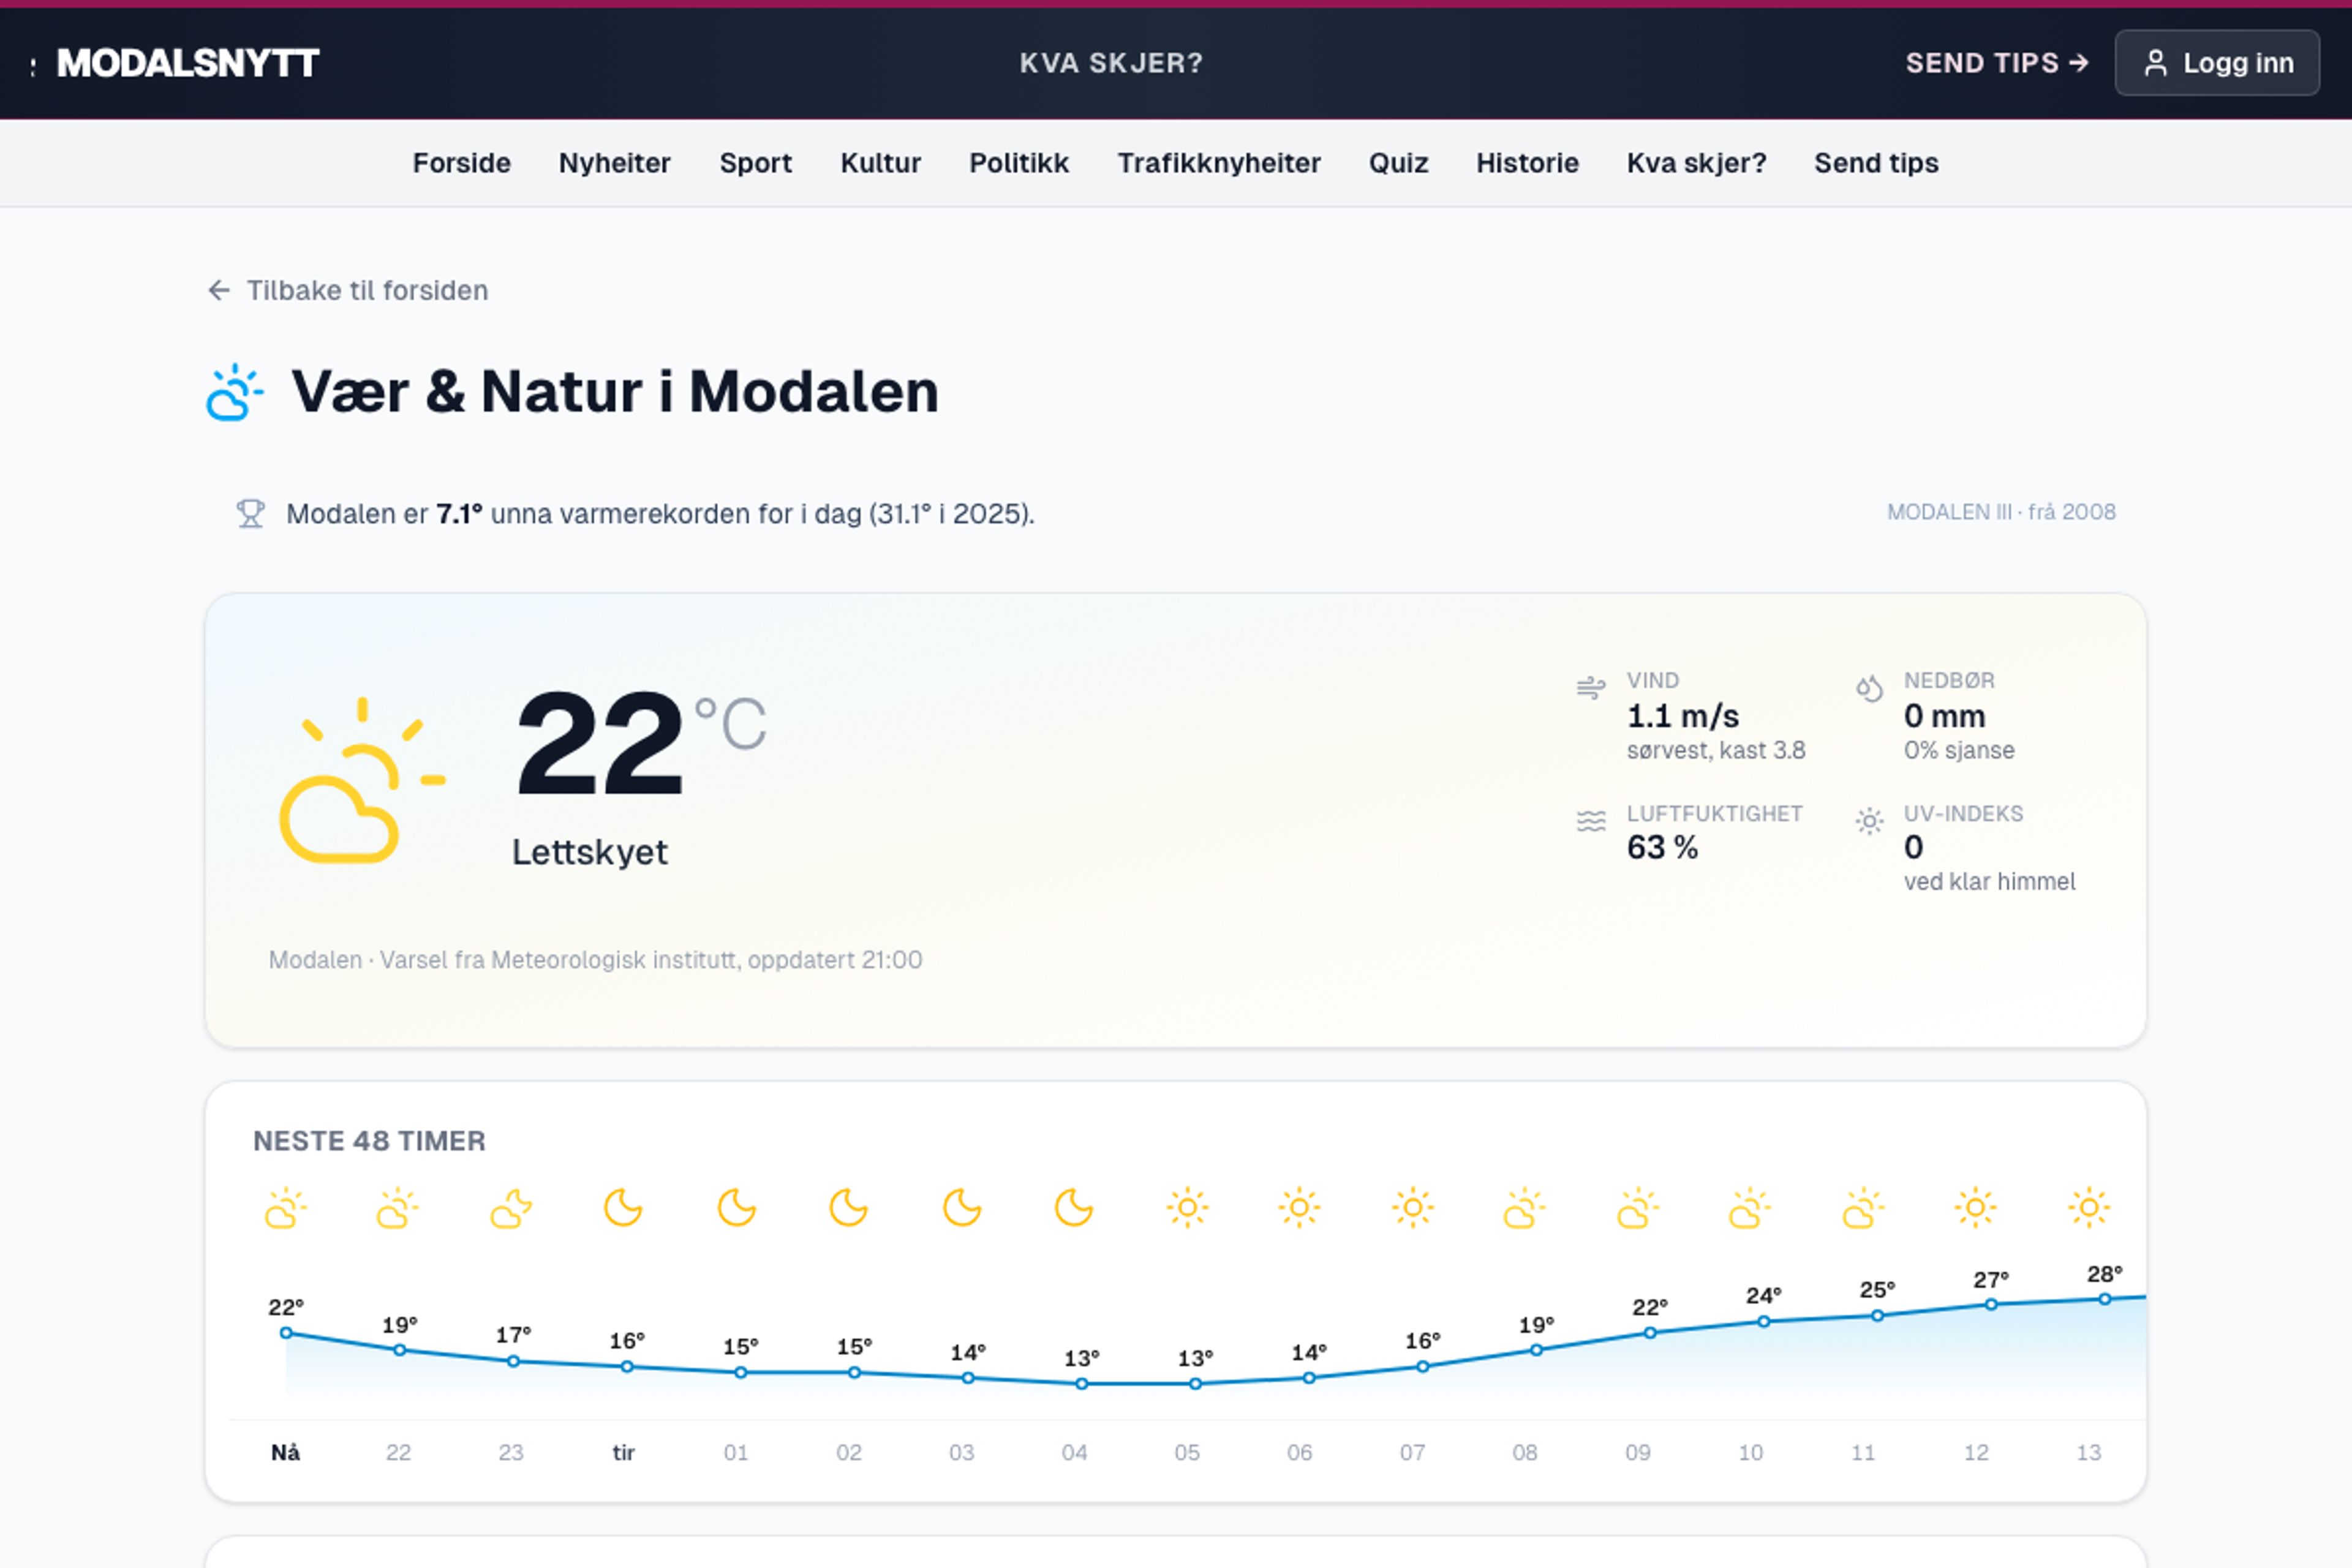Image resolution: width=2352 pixels, height=1568 pixels.
Task: Click the sun icon above hour 07
Action: 1412,1208
